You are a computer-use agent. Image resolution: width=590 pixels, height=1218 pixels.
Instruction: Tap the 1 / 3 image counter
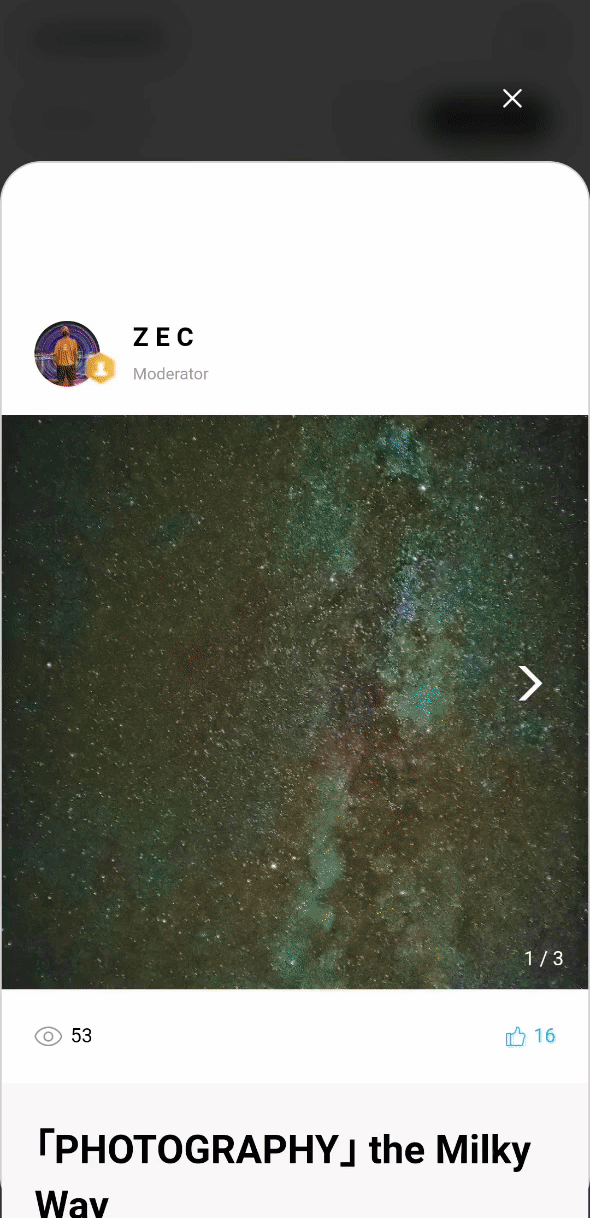[544, 958]
